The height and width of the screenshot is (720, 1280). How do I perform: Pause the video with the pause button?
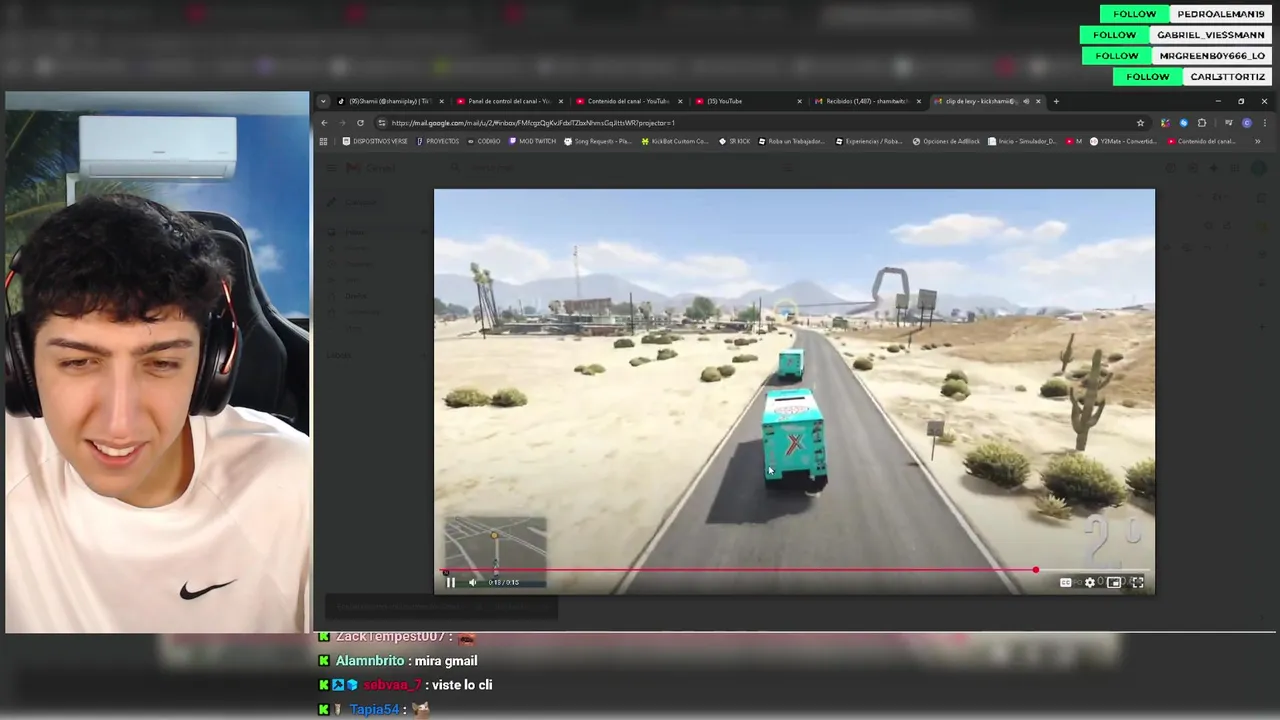point(450,582)
